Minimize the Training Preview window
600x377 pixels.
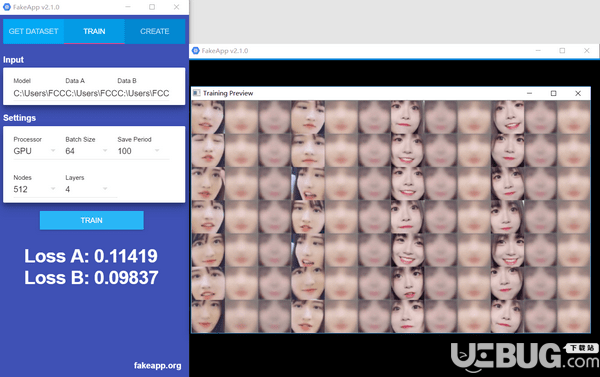click(529, 93)
